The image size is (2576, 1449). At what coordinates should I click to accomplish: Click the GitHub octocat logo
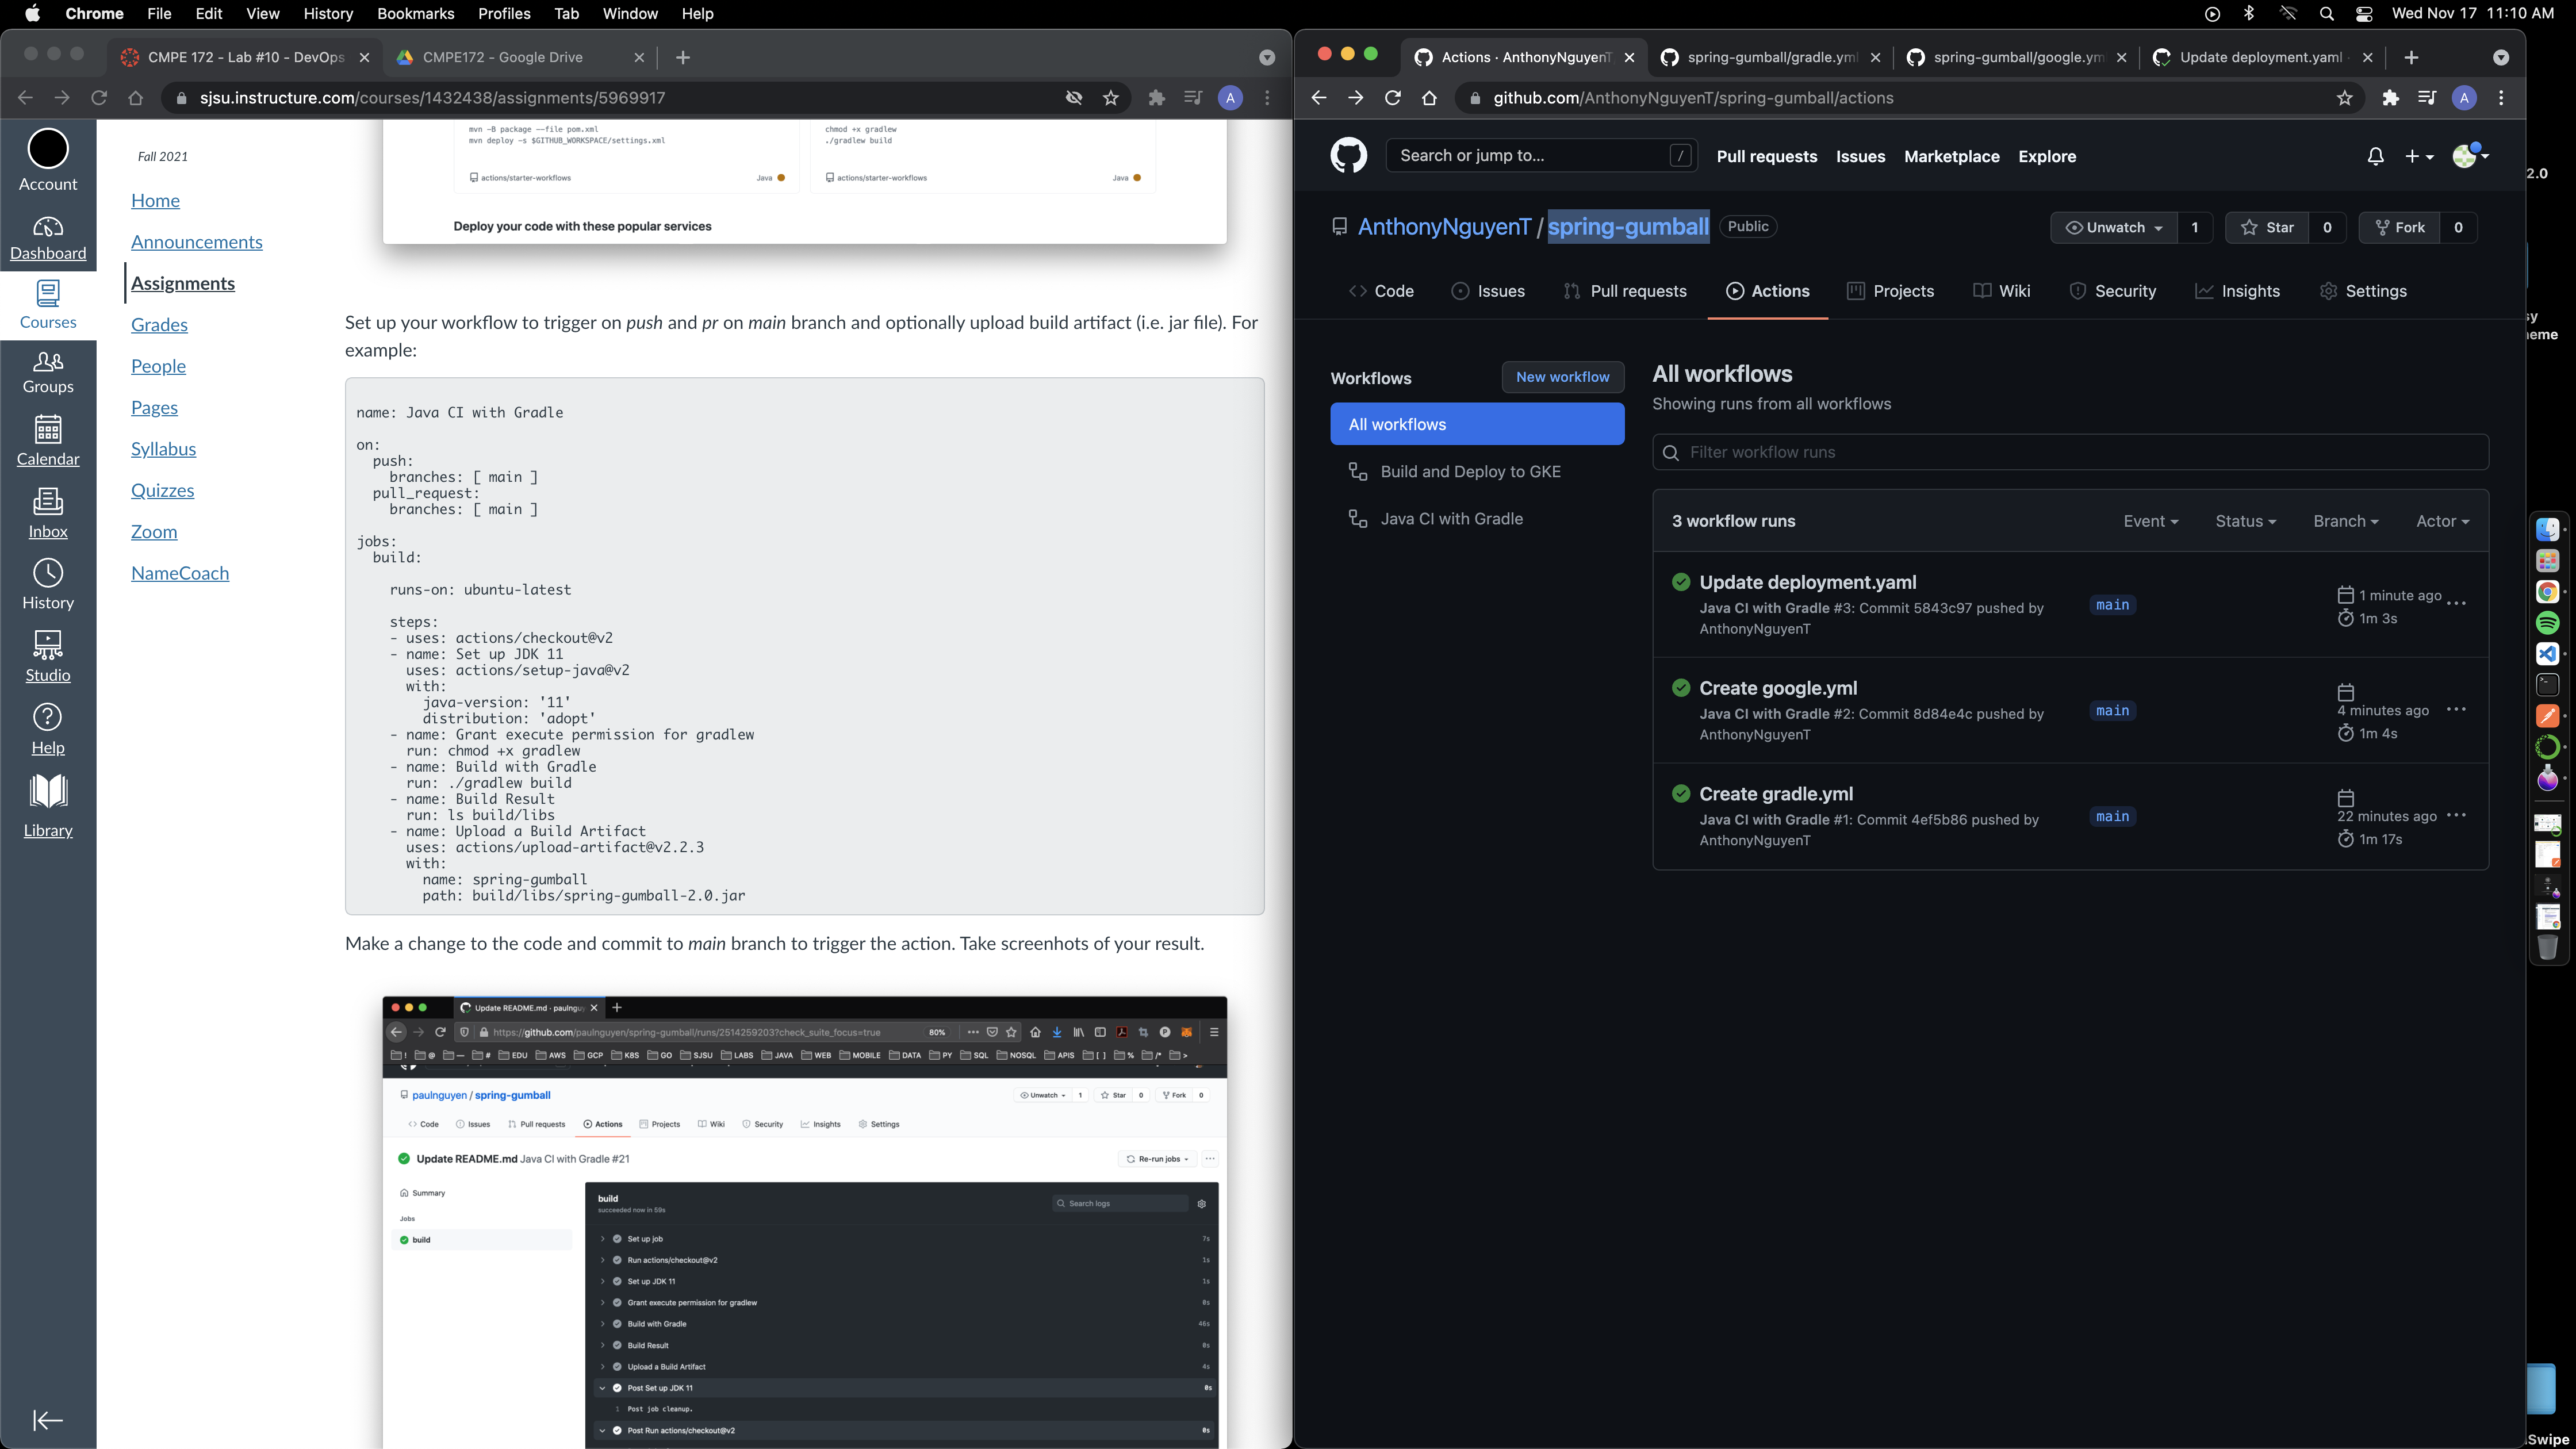click(x=1348, y=156)
